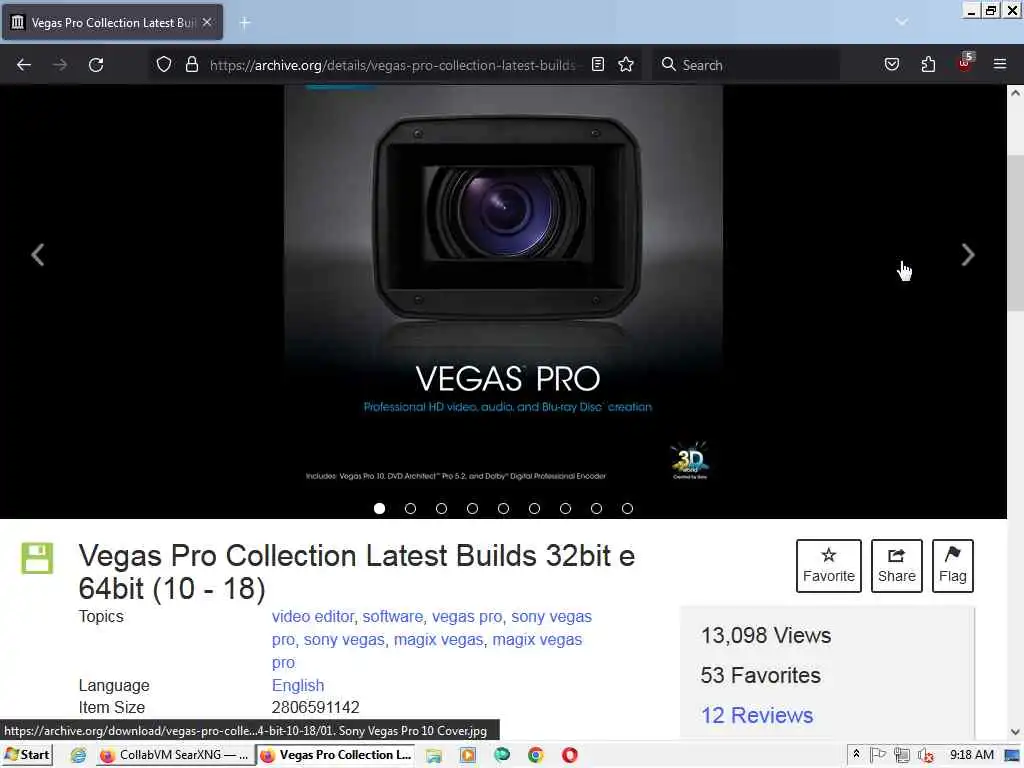Show next carousel image
Screen dimensions: 1024x768
tap(968, 255)
